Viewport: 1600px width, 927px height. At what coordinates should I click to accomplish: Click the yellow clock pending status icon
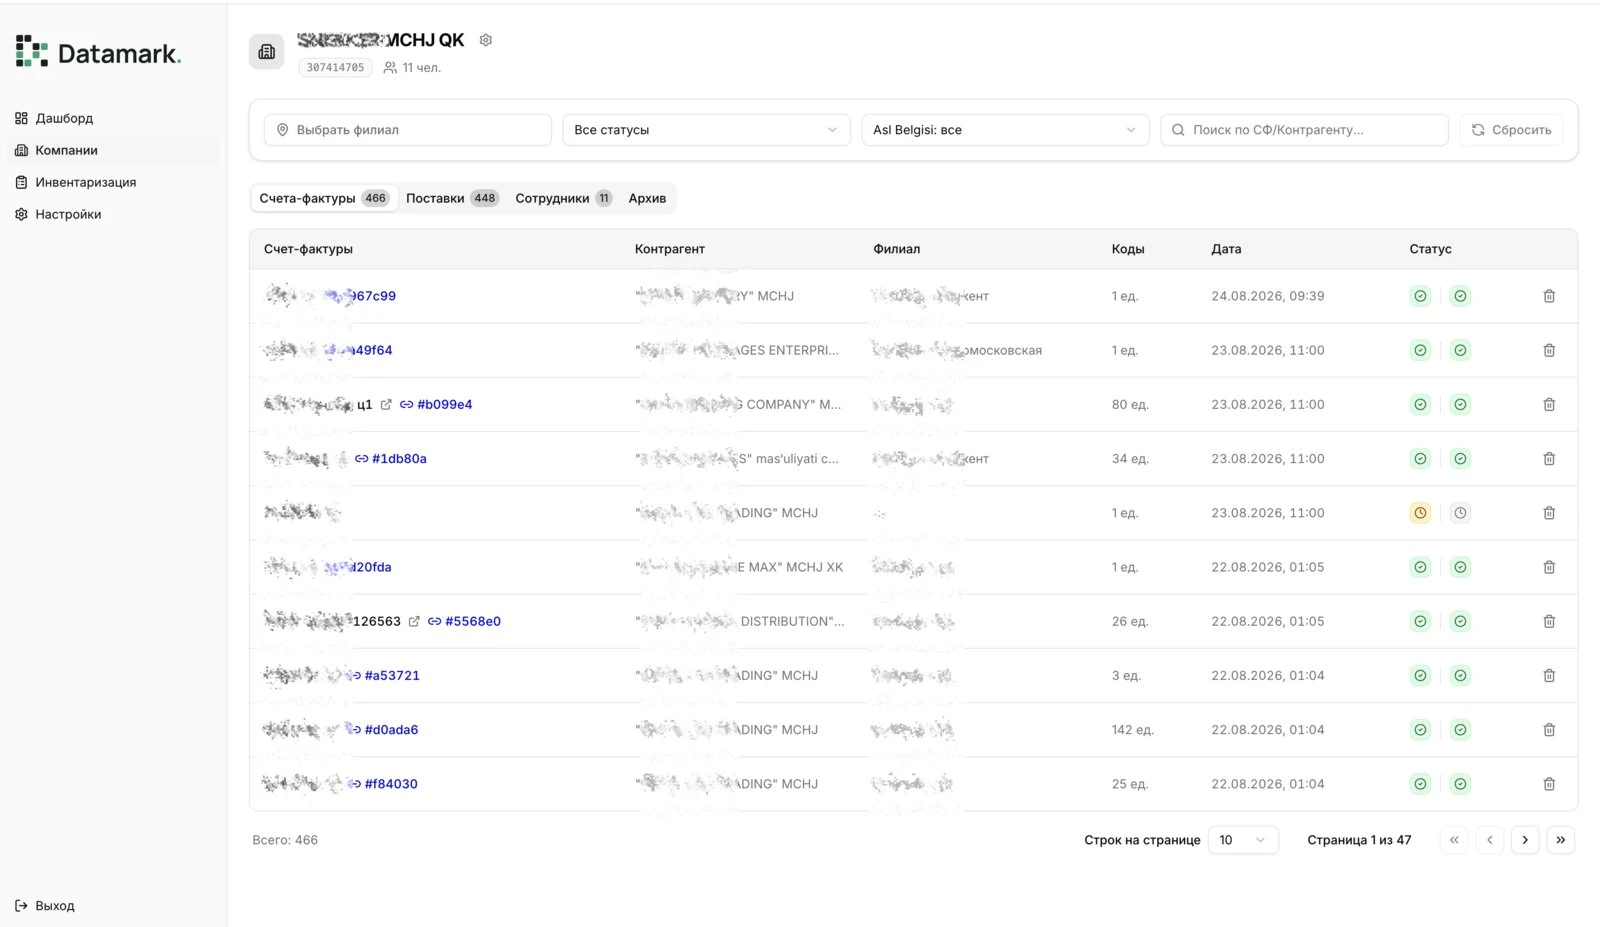[x=1420, y=513]
